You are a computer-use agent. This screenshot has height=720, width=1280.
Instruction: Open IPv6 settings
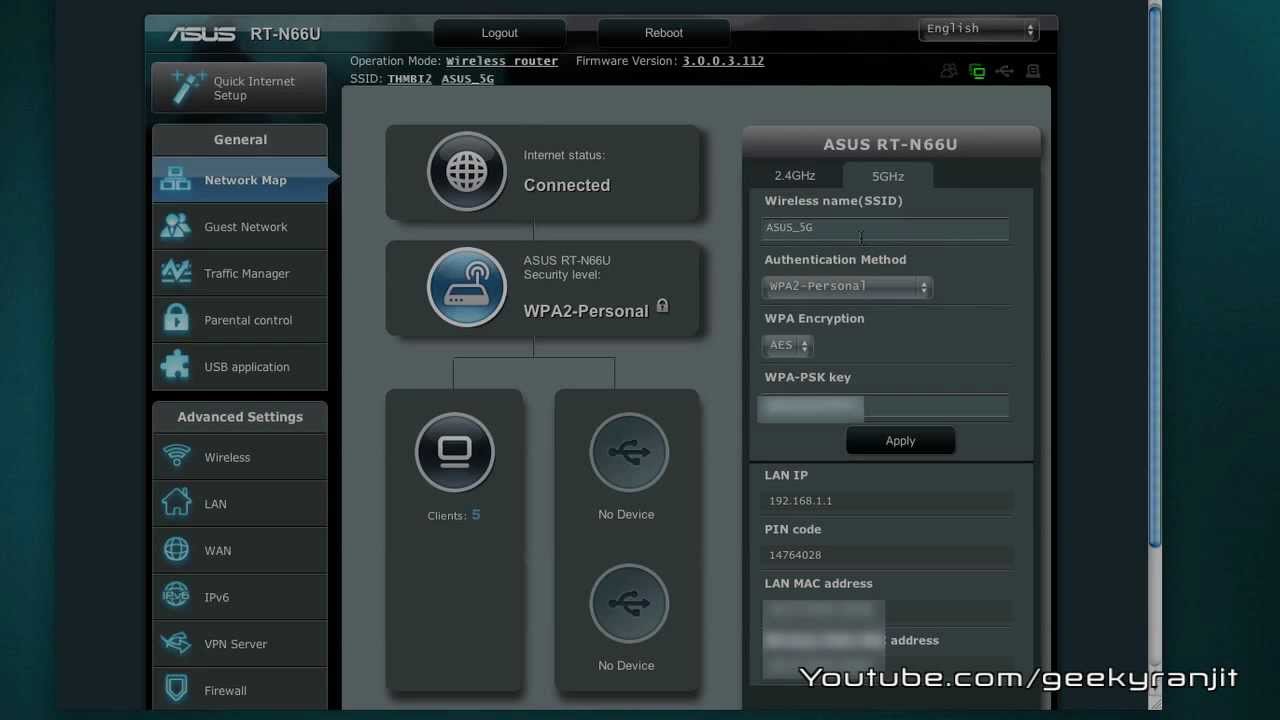click(x=240, y=597)
